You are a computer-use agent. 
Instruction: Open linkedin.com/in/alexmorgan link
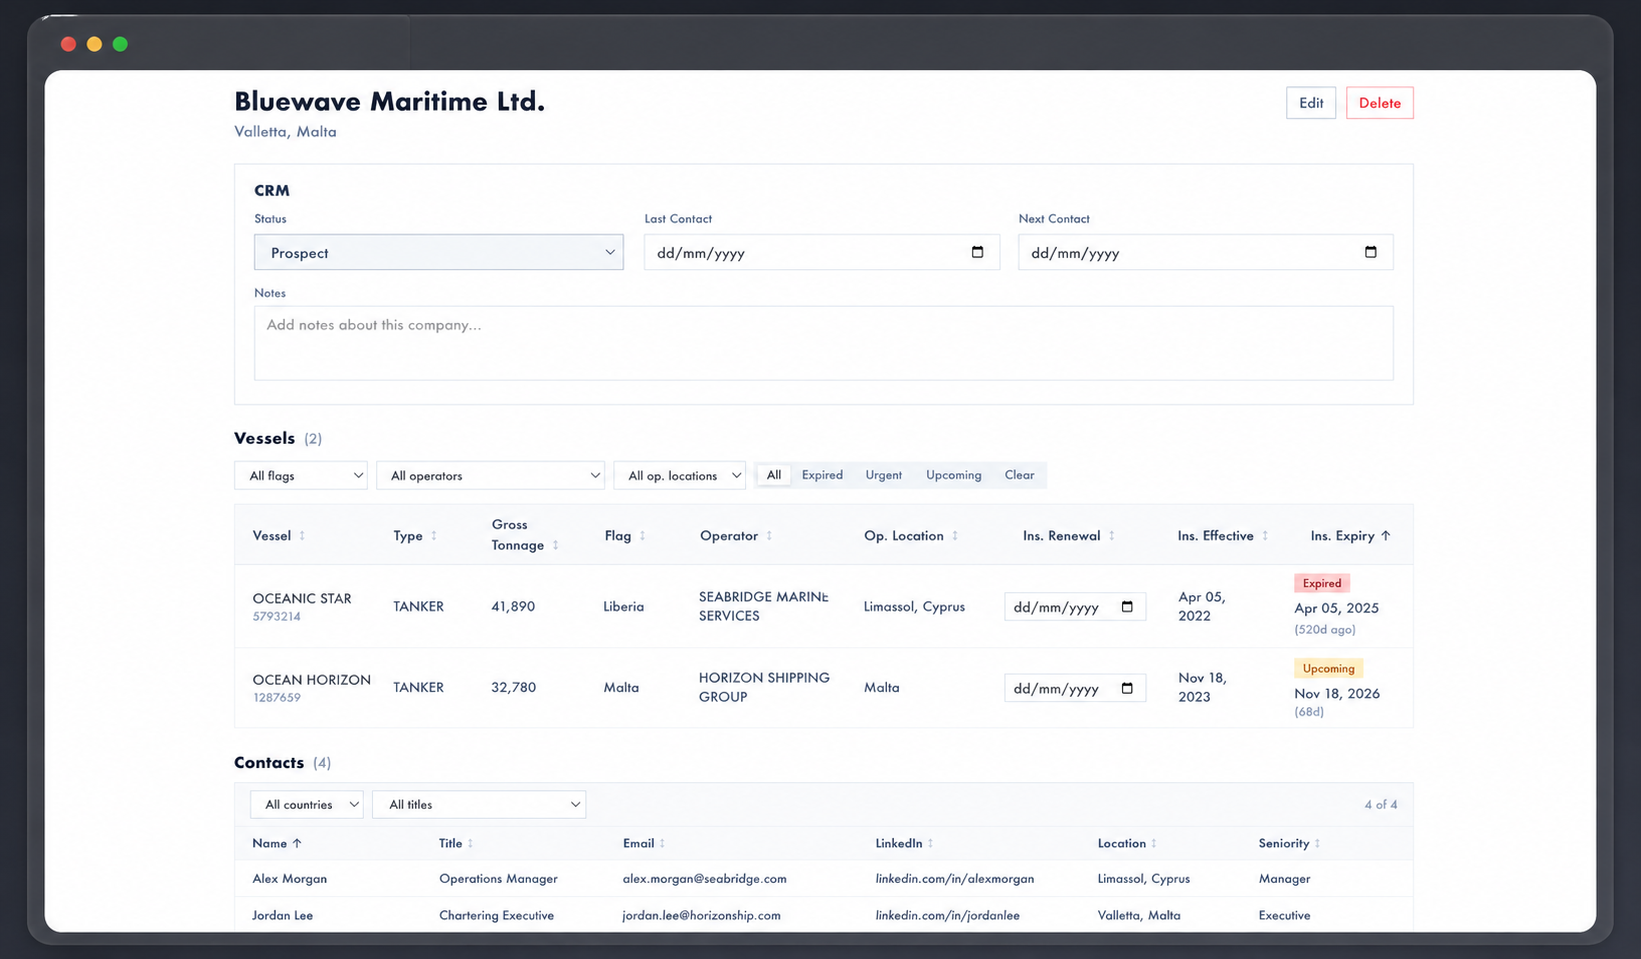tap(955, 879)
